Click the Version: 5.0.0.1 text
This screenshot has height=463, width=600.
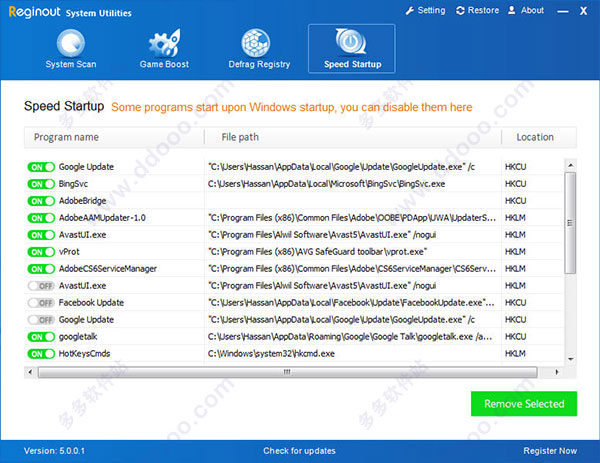[x=54, y=451]
